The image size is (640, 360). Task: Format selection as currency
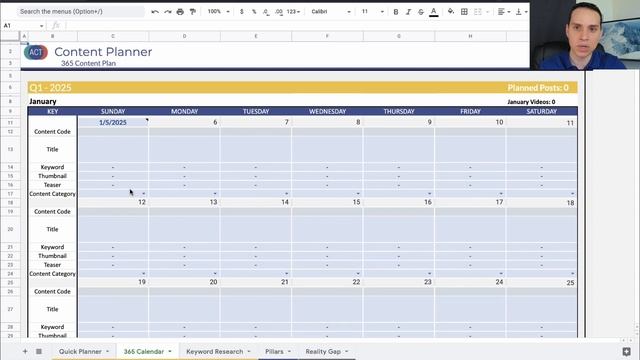pos(242,12)
